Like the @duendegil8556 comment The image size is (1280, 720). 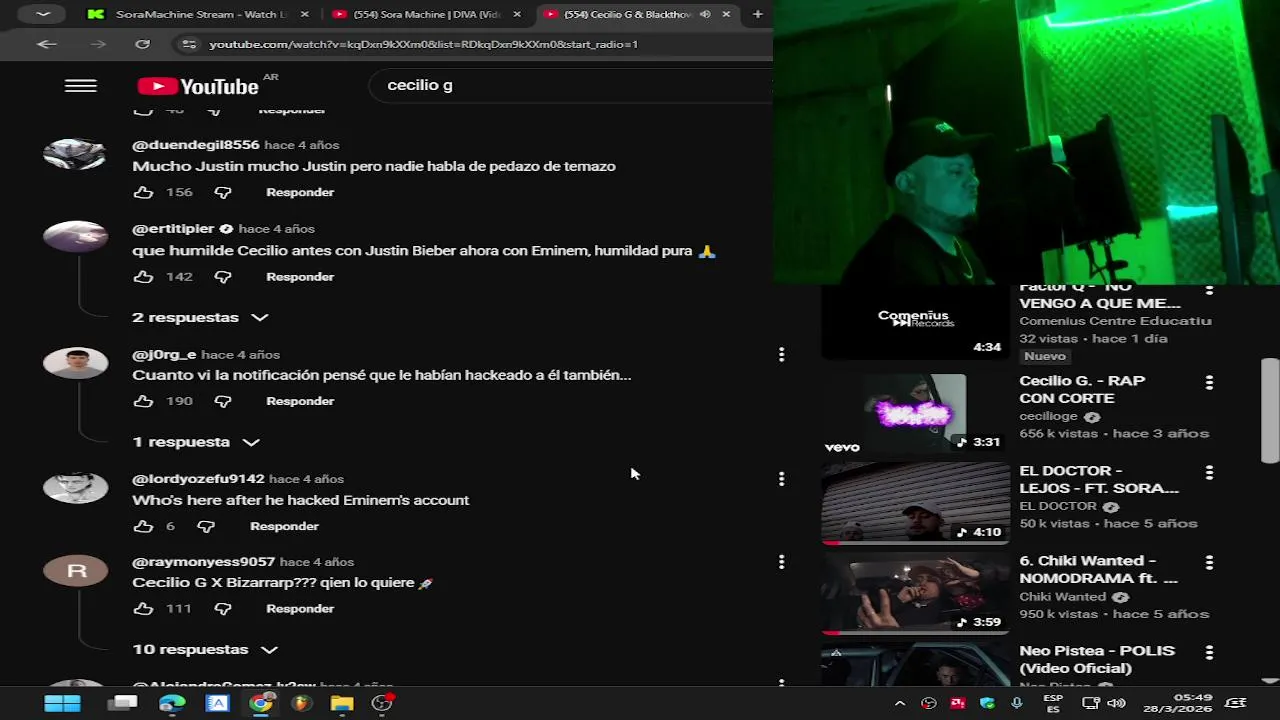pyautogui.click(x=144, y=192)
